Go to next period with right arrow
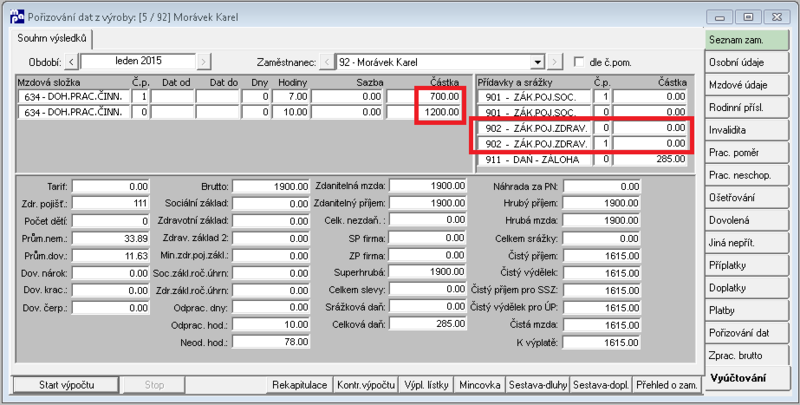Image resolution: width=800 pixels, height=405 pixels. (204, 62)
